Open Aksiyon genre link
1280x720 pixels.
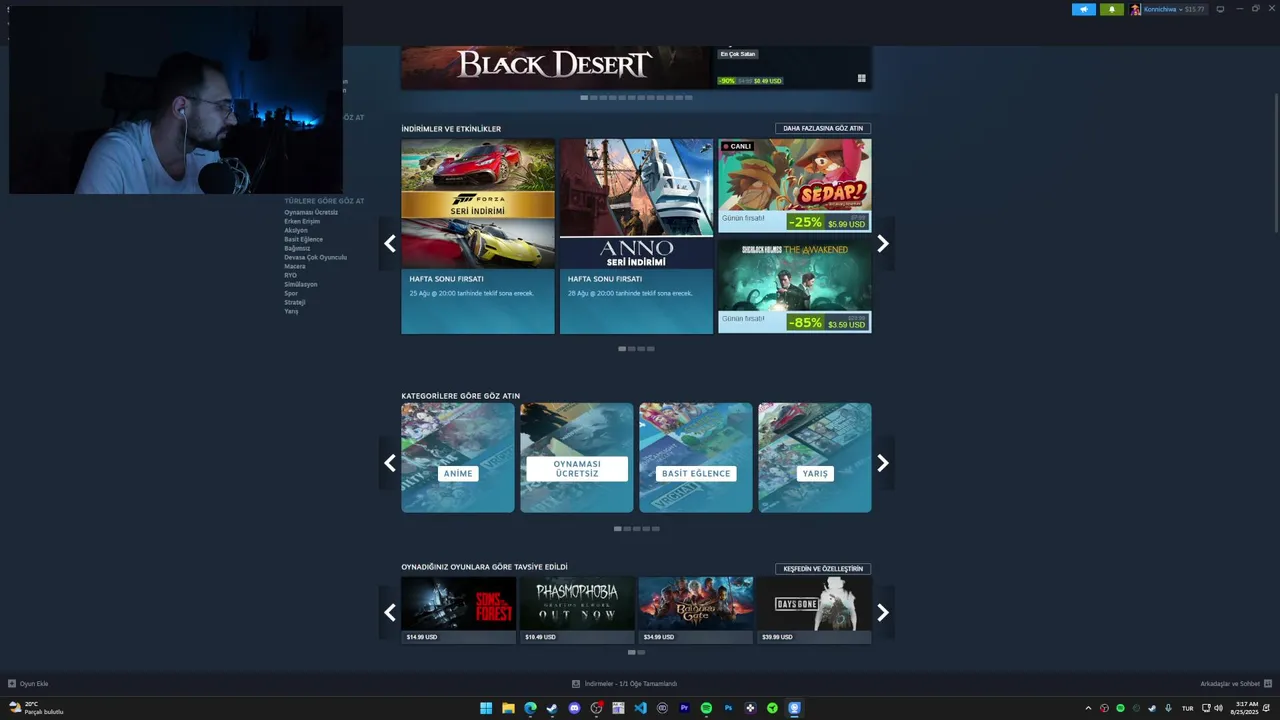(296, 230)
